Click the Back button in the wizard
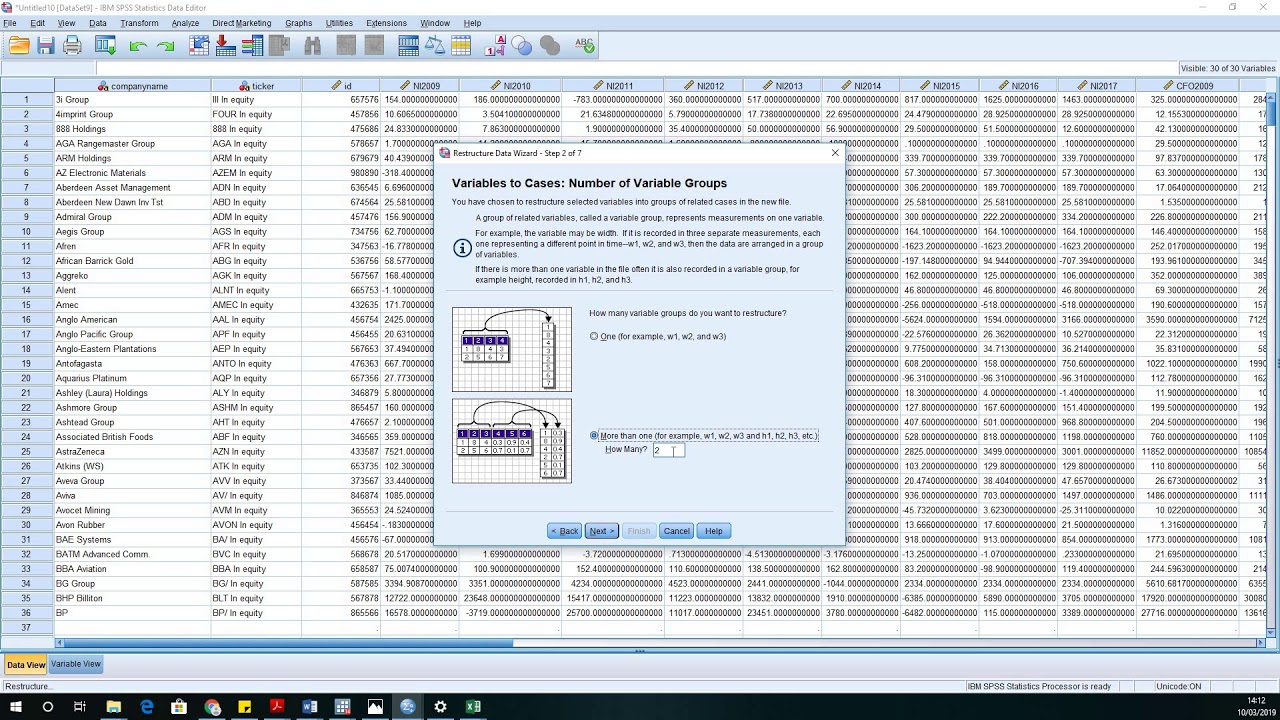The image size is (1280, 720). (x=565, y=531)
